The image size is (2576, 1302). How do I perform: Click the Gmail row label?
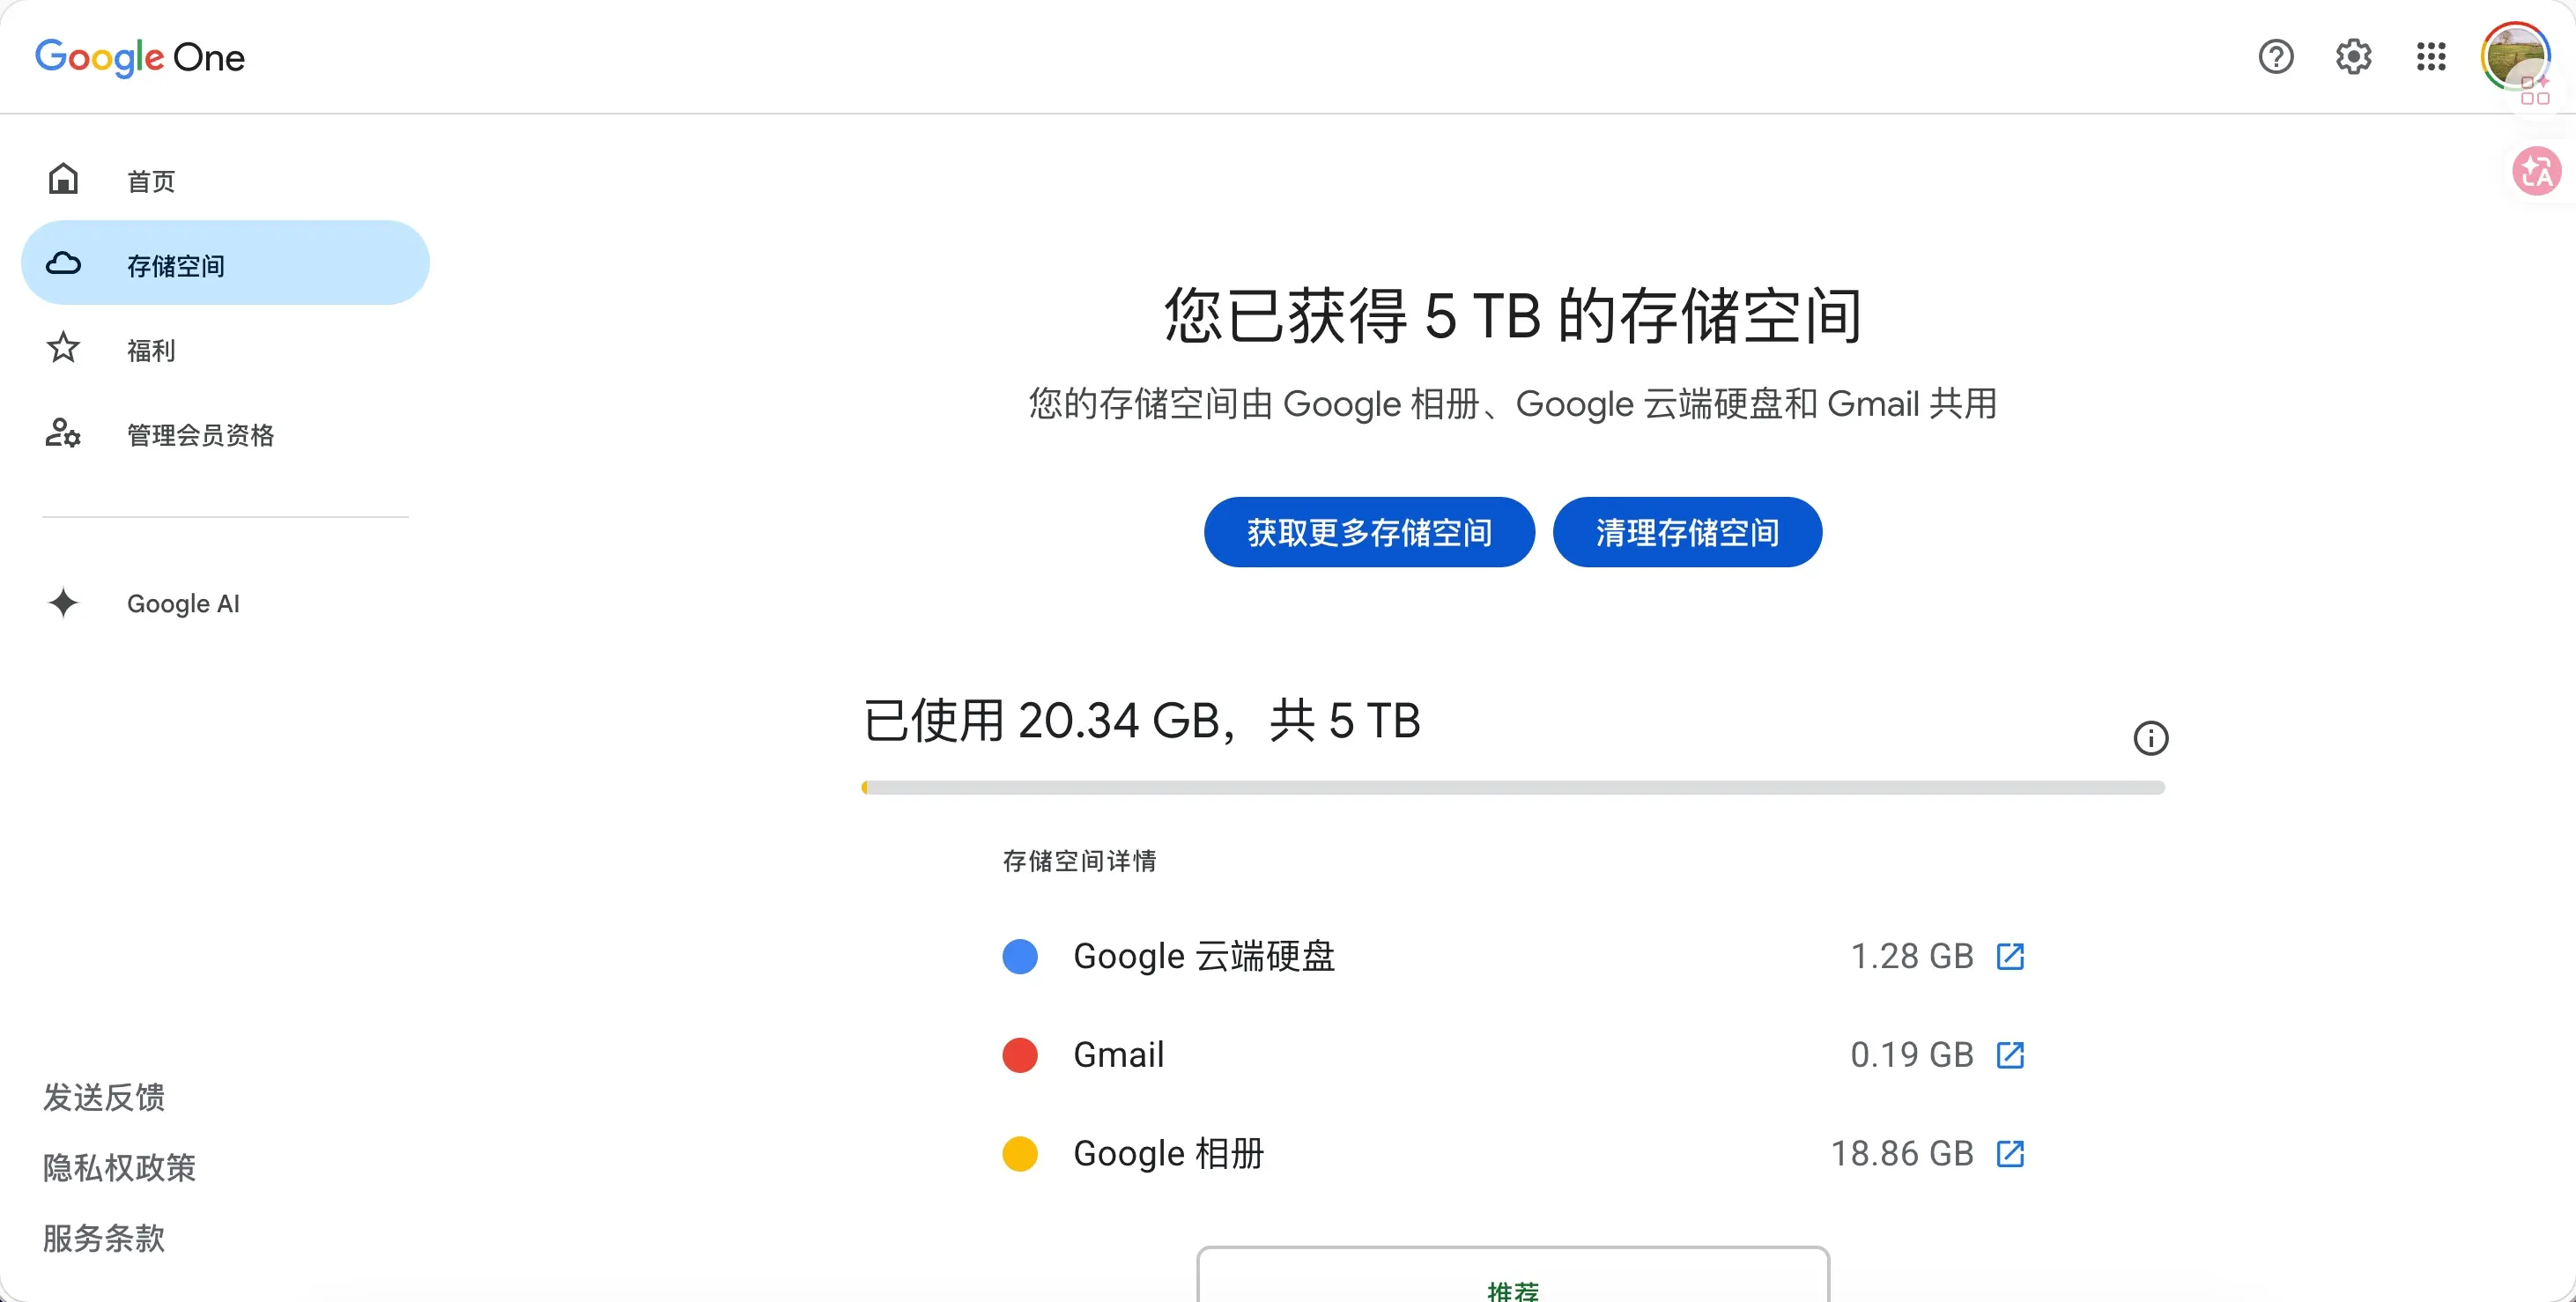1119,1055
